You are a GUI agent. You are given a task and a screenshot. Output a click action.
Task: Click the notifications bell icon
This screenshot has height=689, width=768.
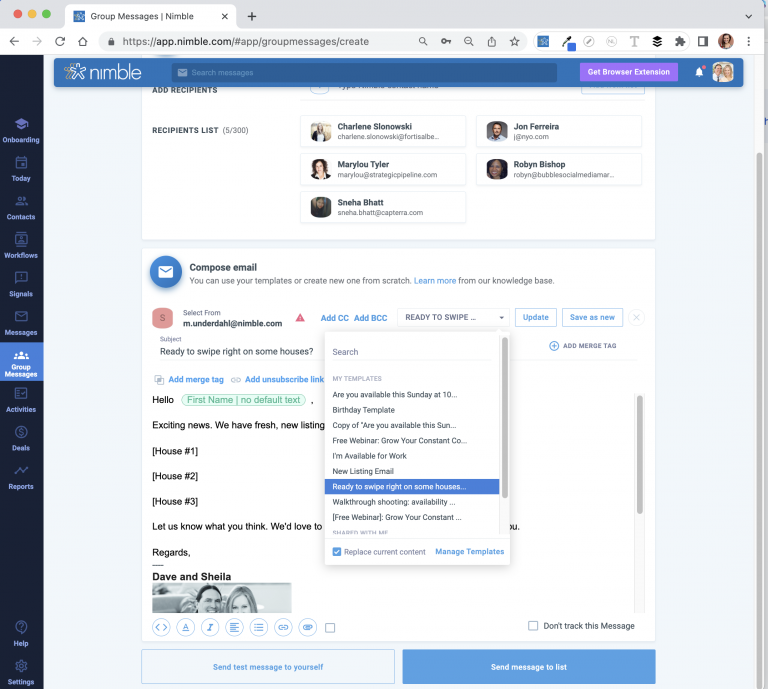(x=699, y=72)
